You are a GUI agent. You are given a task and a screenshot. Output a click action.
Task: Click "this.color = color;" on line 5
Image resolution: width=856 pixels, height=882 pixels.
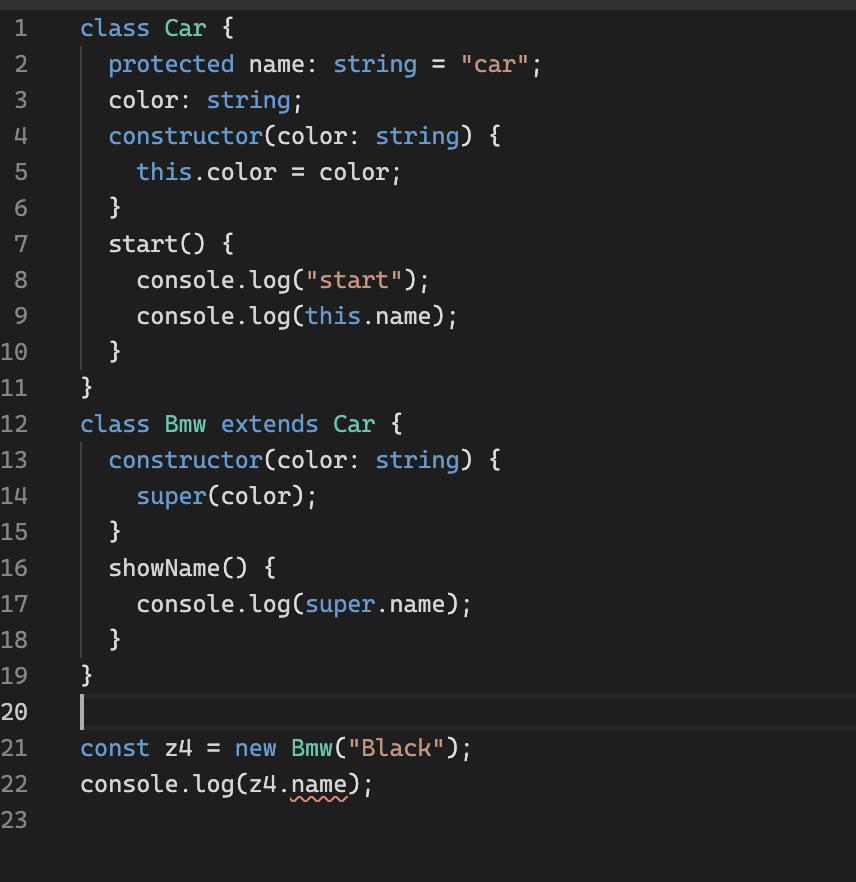coord(269,172)
